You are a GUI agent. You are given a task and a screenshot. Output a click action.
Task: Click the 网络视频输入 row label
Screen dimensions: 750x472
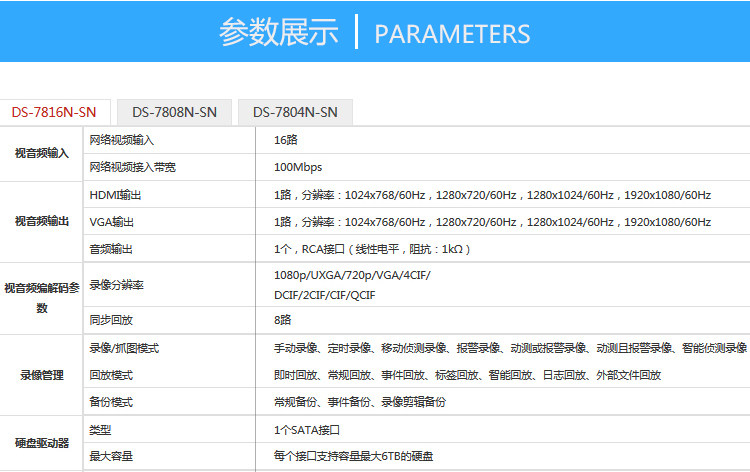tap(121, 140)
